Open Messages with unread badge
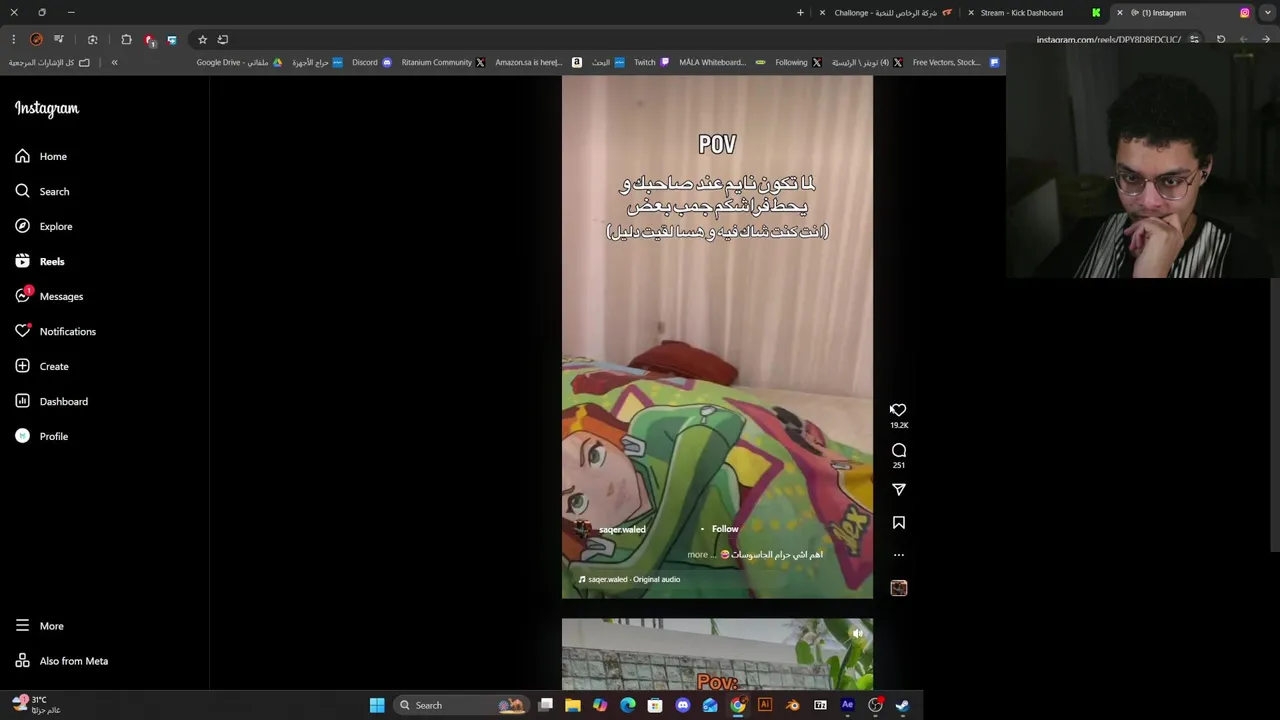1280x720 pixels. point(49,296)
